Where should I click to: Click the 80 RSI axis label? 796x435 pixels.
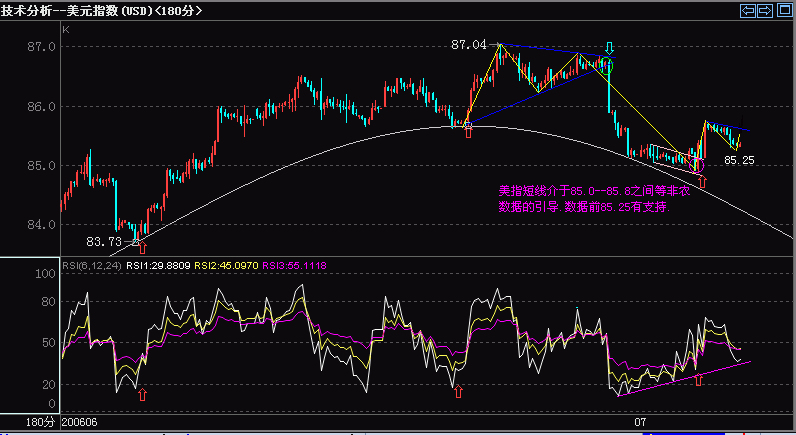pyautogui.click(x=49, y=302)
